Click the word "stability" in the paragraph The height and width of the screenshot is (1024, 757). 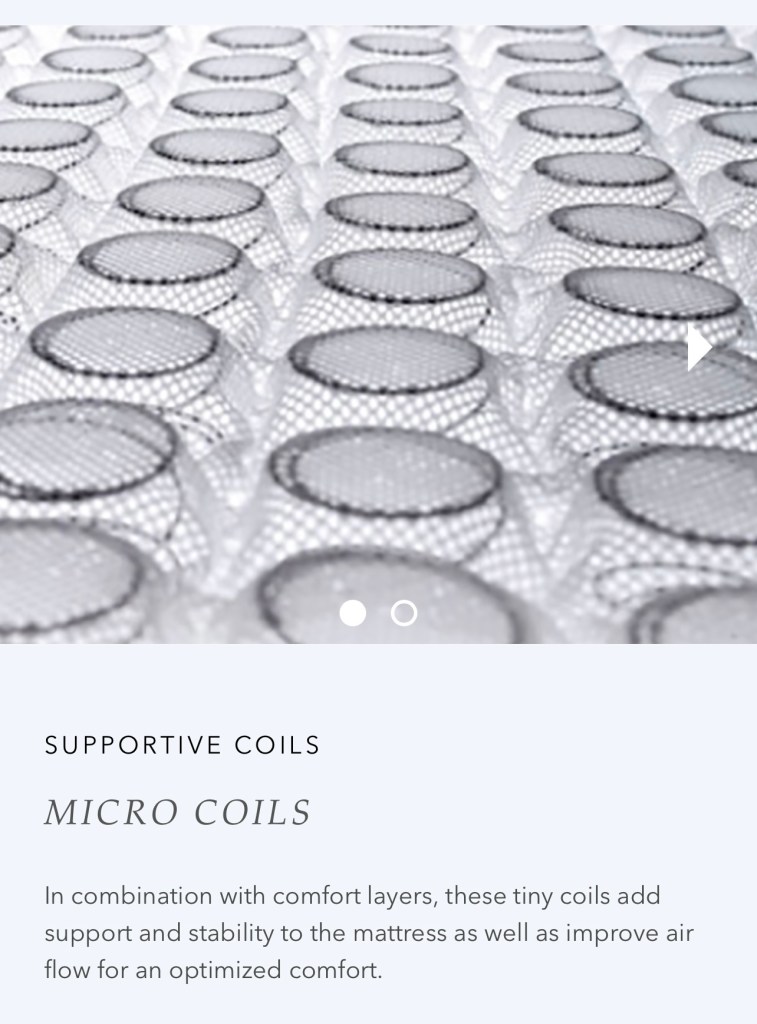[231, 934]
